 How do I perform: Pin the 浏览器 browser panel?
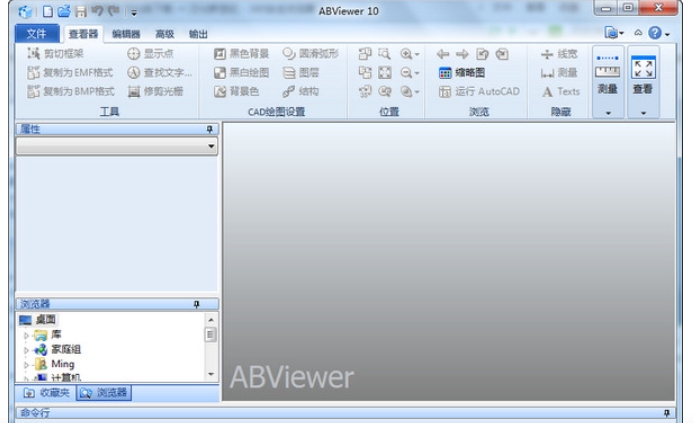coord(197,304)
